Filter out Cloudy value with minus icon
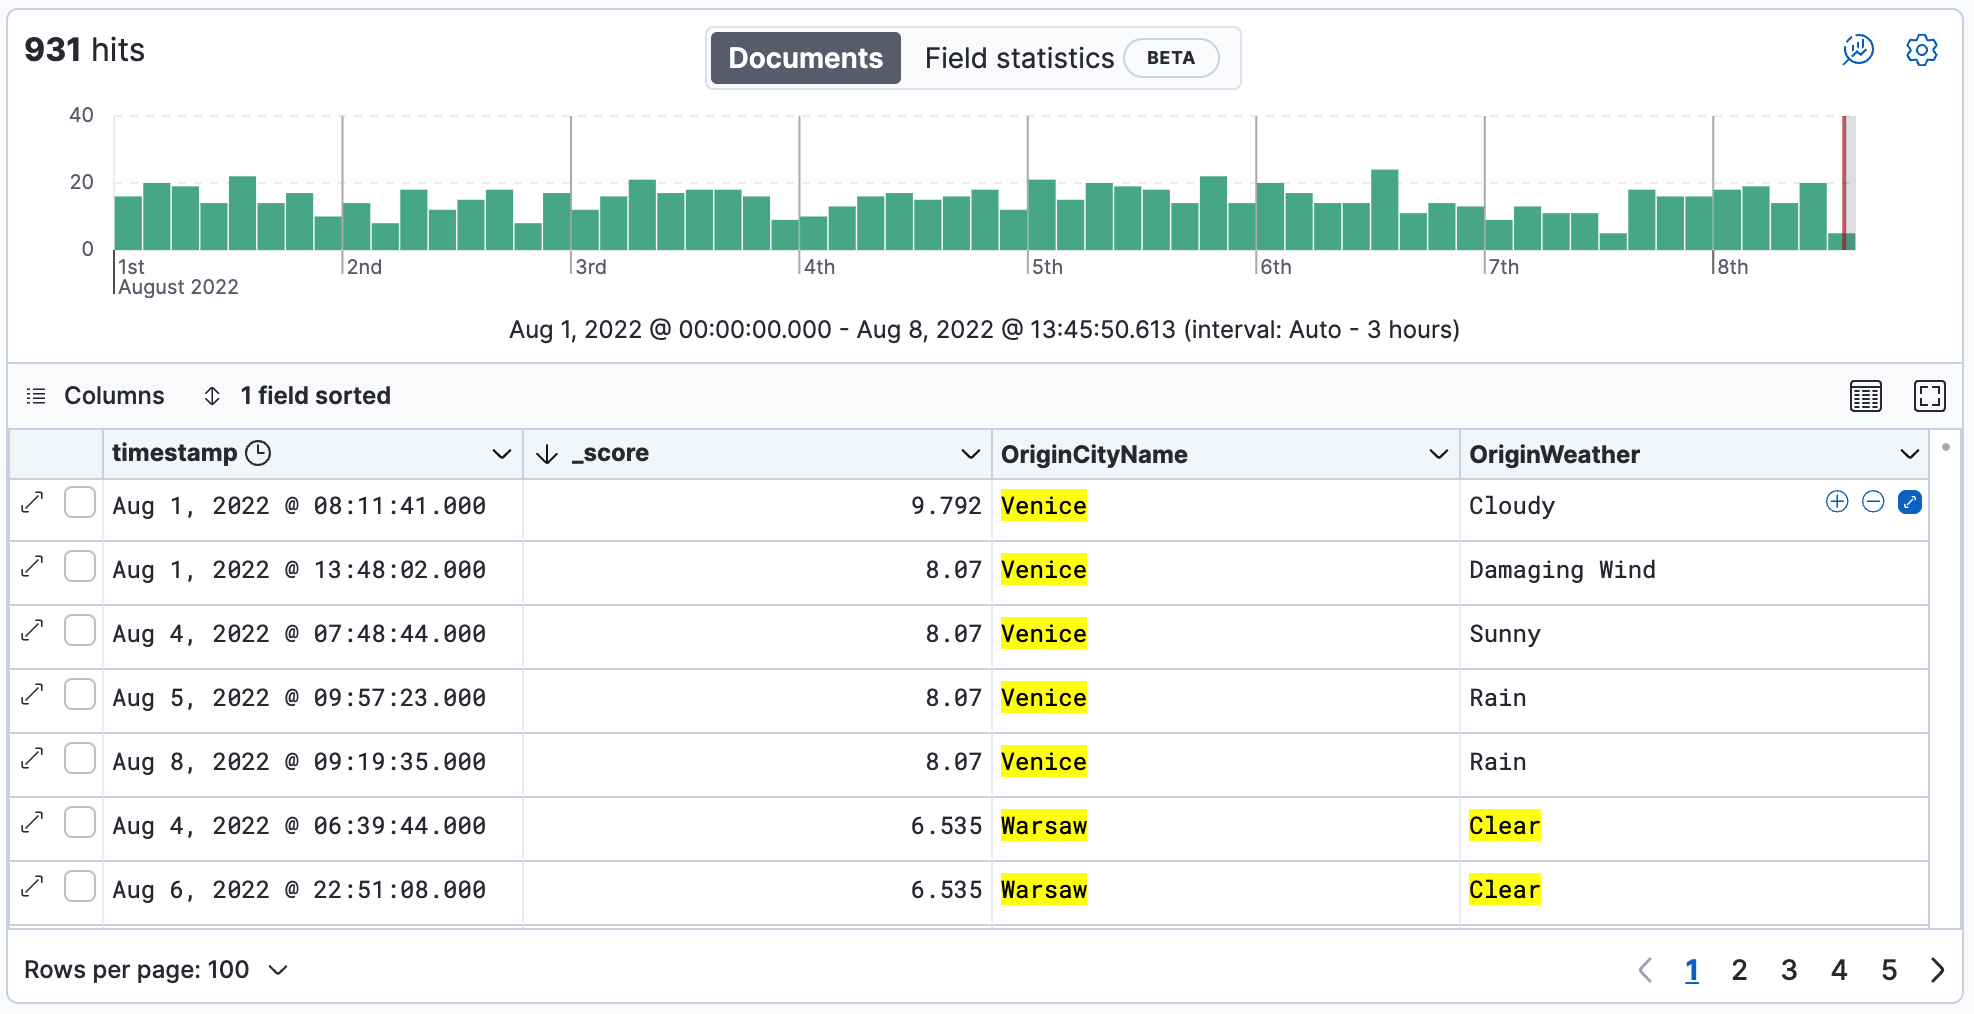Viewport: 1974px width, 1014px height. pos(1873,502)
